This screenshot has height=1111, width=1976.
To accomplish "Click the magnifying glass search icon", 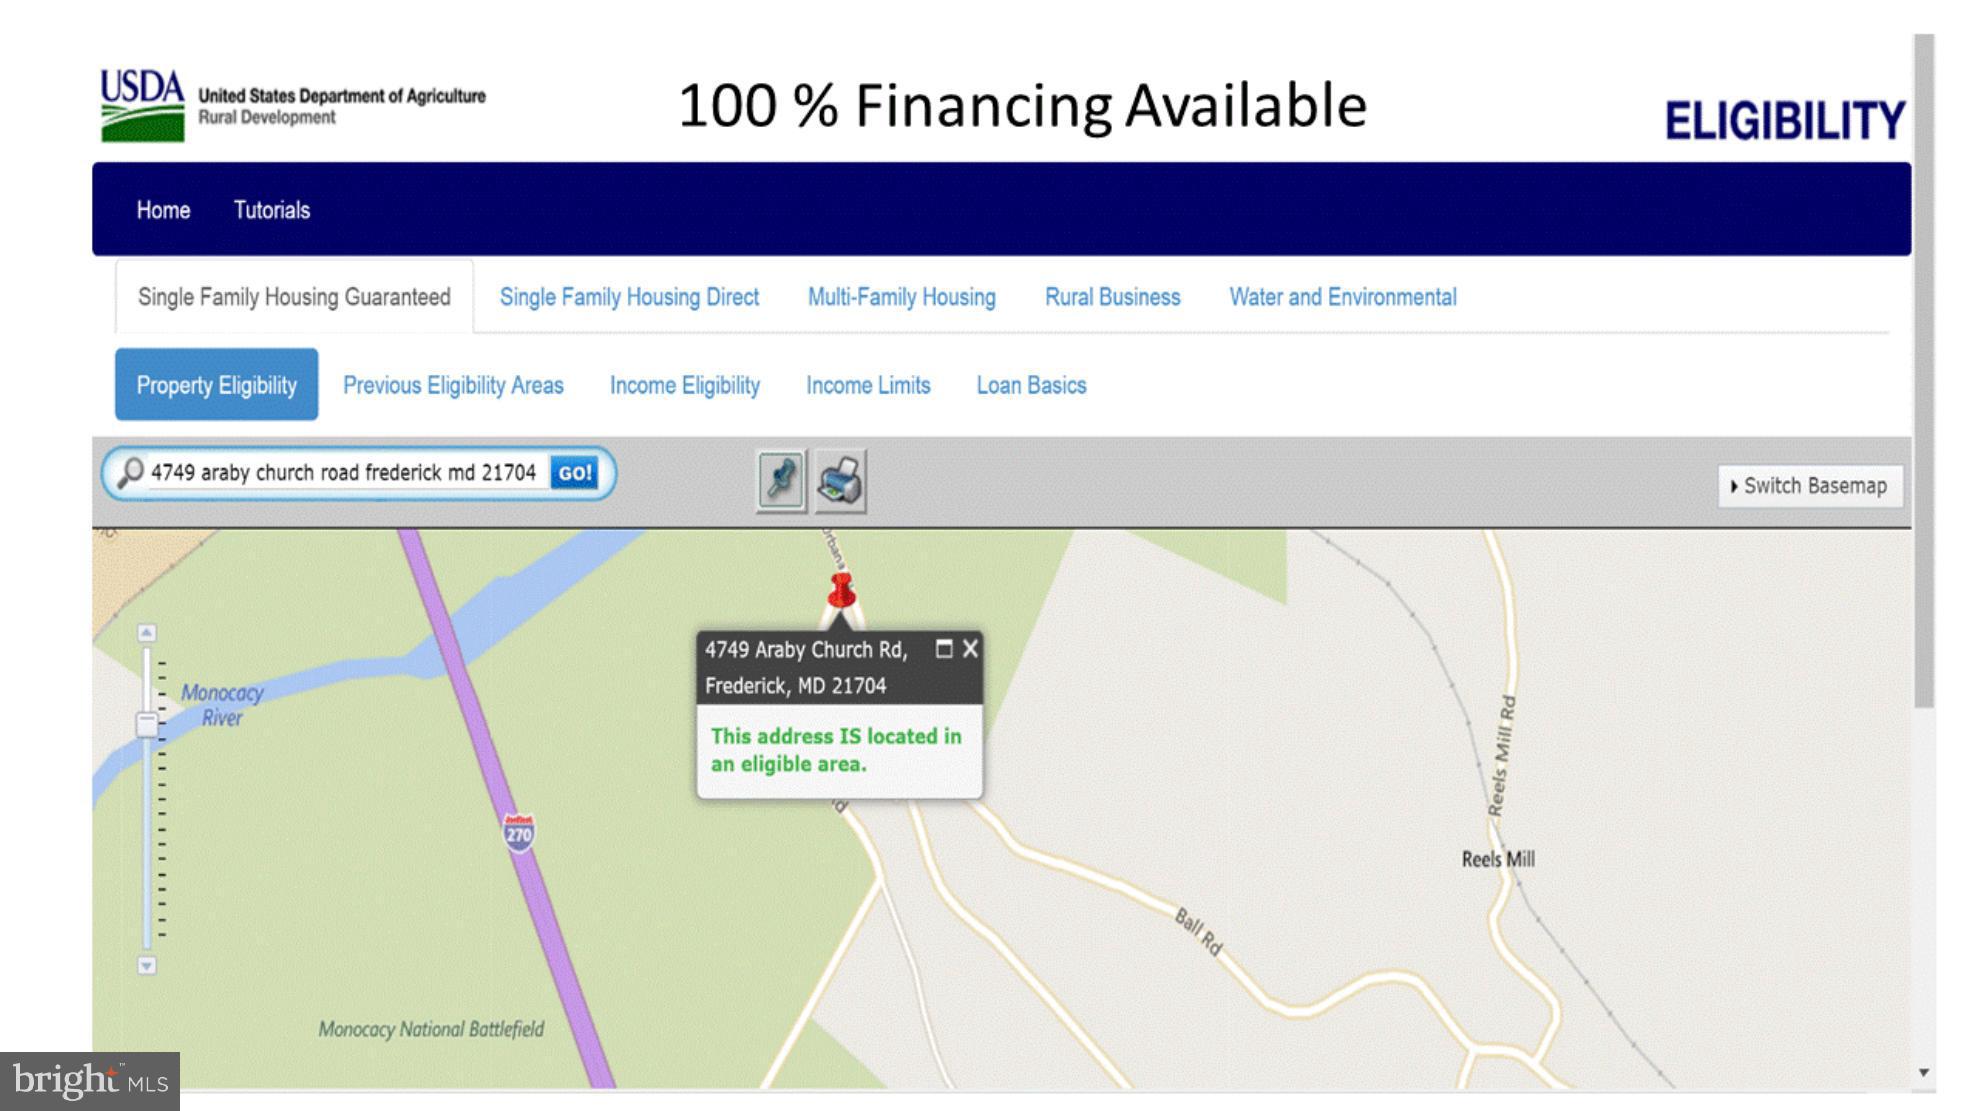I will coord(130,473).
